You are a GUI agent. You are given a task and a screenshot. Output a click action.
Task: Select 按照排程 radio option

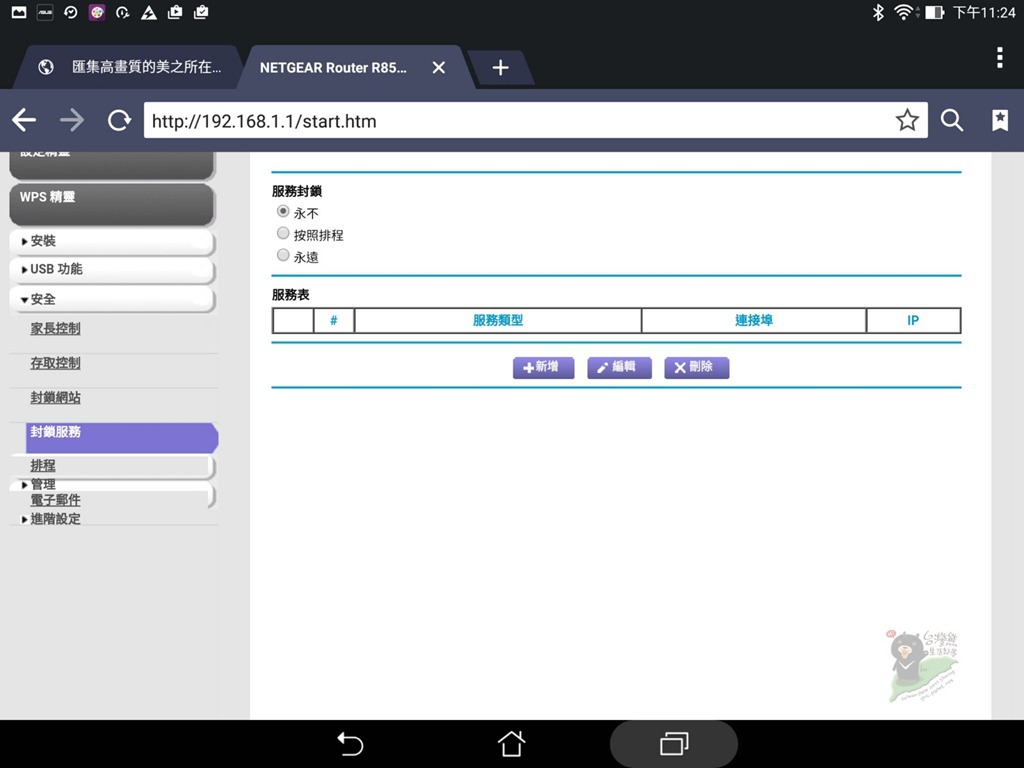pyautogui.click(x=283, y=233)
